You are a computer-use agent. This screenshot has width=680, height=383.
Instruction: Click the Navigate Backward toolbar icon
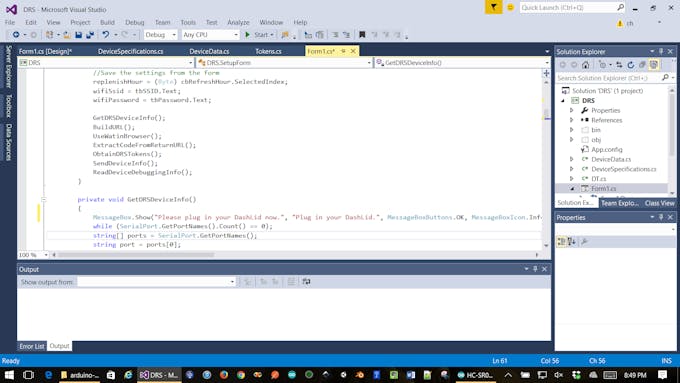tap(16, 35)
